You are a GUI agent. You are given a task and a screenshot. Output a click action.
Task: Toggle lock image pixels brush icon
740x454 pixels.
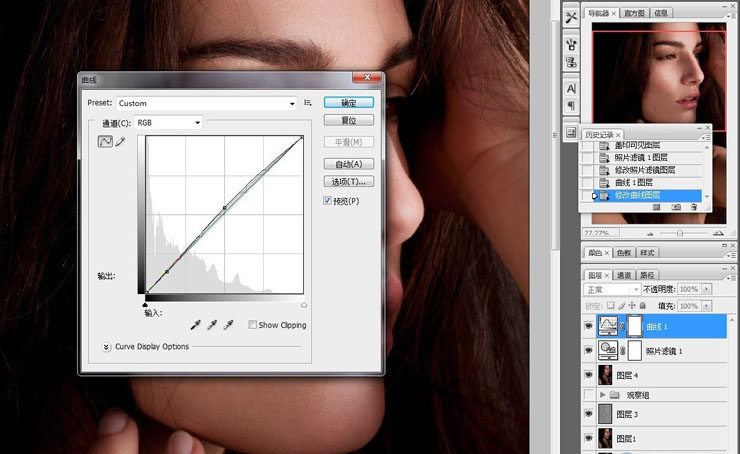[x=622, y=306]
